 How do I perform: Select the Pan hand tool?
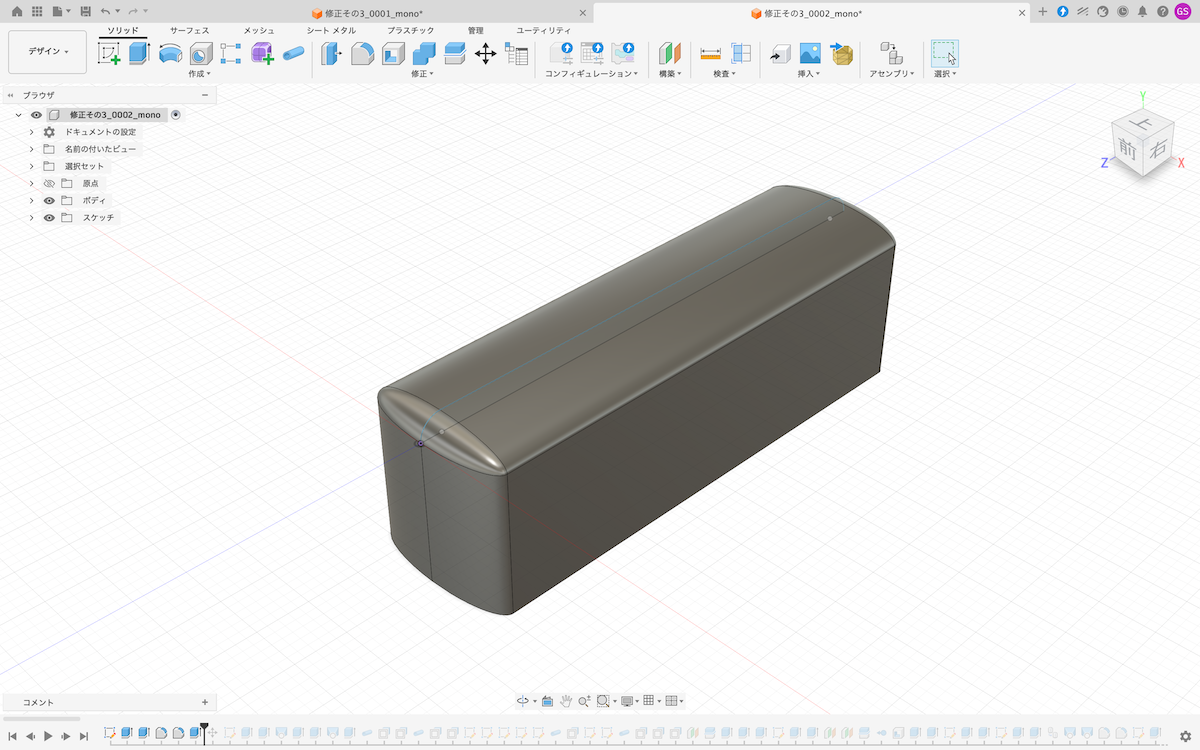pos(566,701)
